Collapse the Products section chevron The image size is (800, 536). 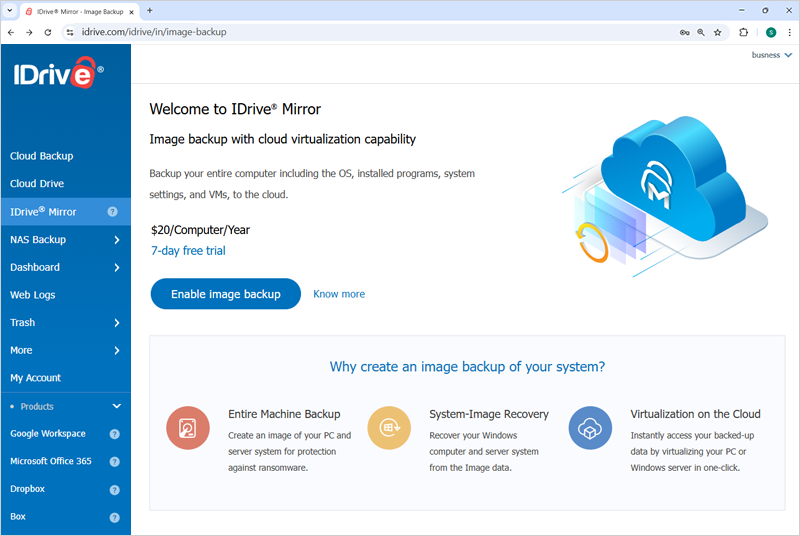[116, 406]
